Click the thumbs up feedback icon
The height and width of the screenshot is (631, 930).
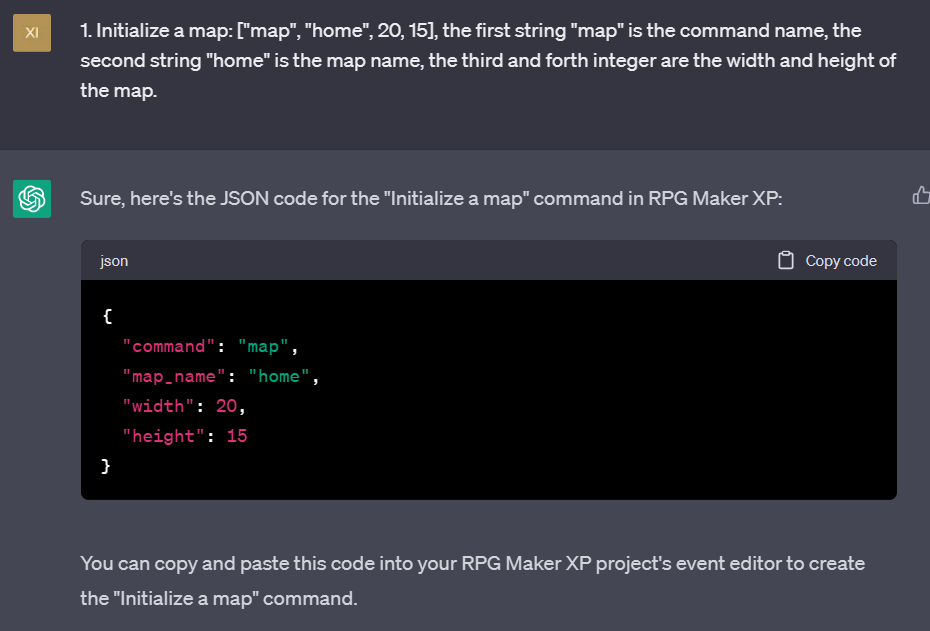[921, 195]
